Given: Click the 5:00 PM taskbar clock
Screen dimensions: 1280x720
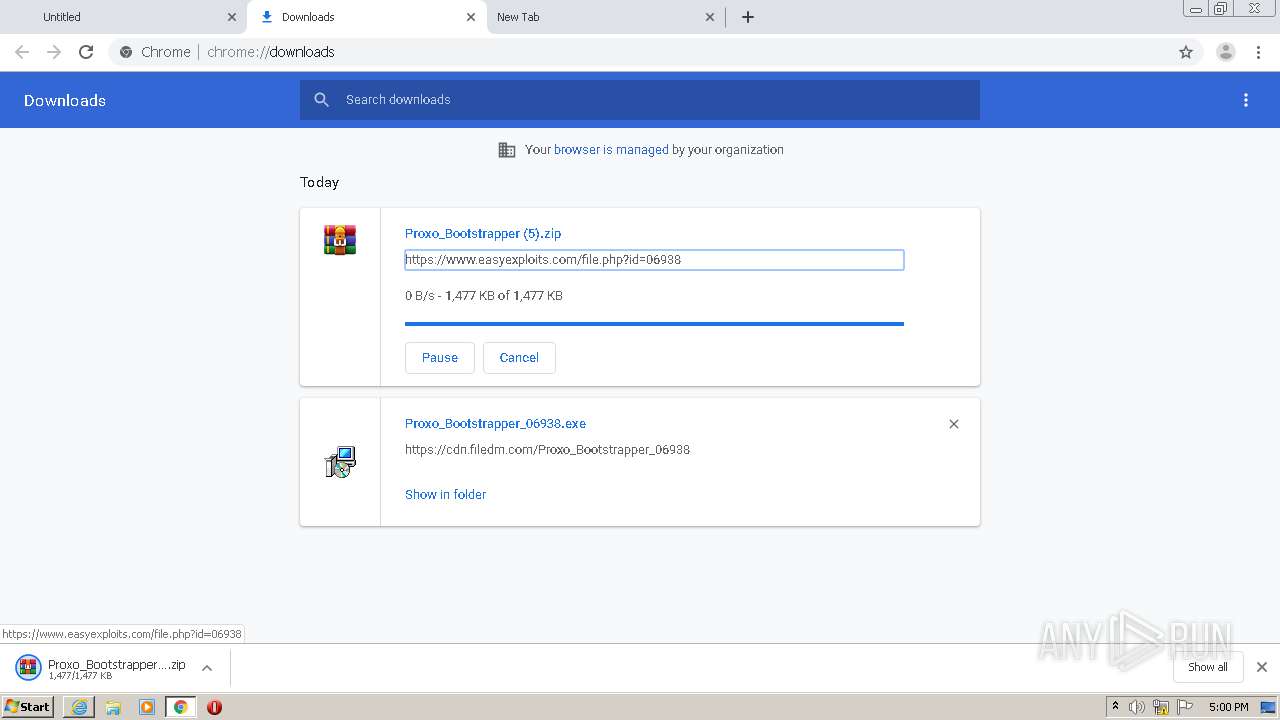Looking at the screenshot, I should [x=1228, y=707].
